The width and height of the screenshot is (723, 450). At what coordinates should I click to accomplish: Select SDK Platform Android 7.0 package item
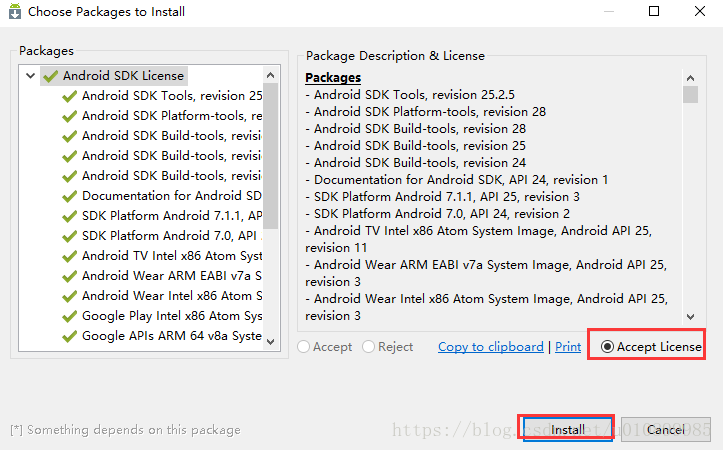(x=172, y=236)
